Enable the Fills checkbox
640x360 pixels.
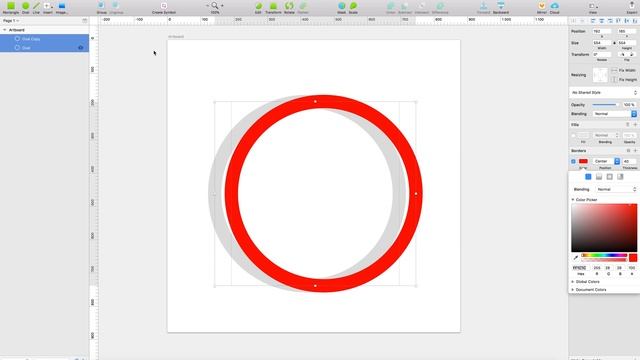click(x=573, y=136)
